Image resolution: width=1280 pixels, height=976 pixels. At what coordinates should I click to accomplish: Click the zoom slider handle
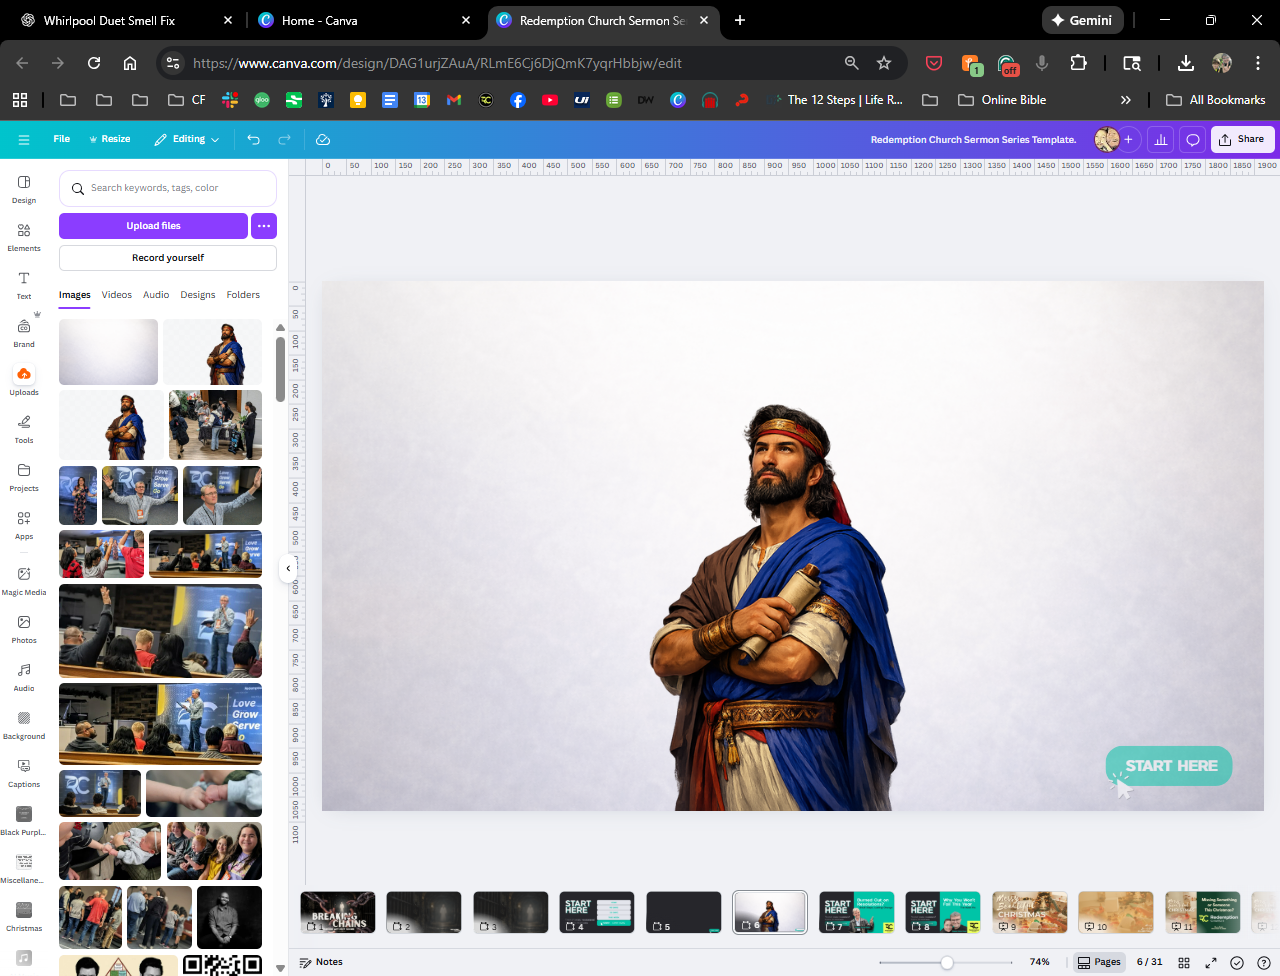pos(946,962)
